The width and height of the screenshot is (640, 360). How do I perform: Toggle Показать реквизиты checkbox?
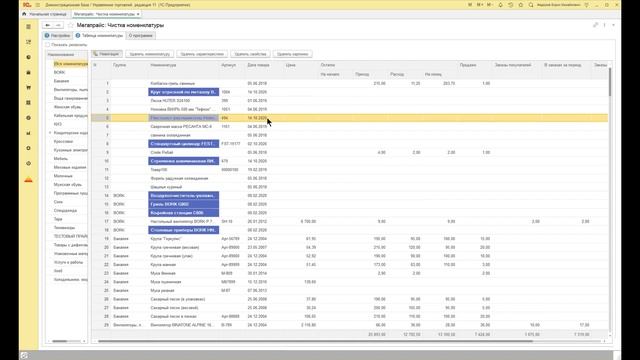[x=47, y=44]
